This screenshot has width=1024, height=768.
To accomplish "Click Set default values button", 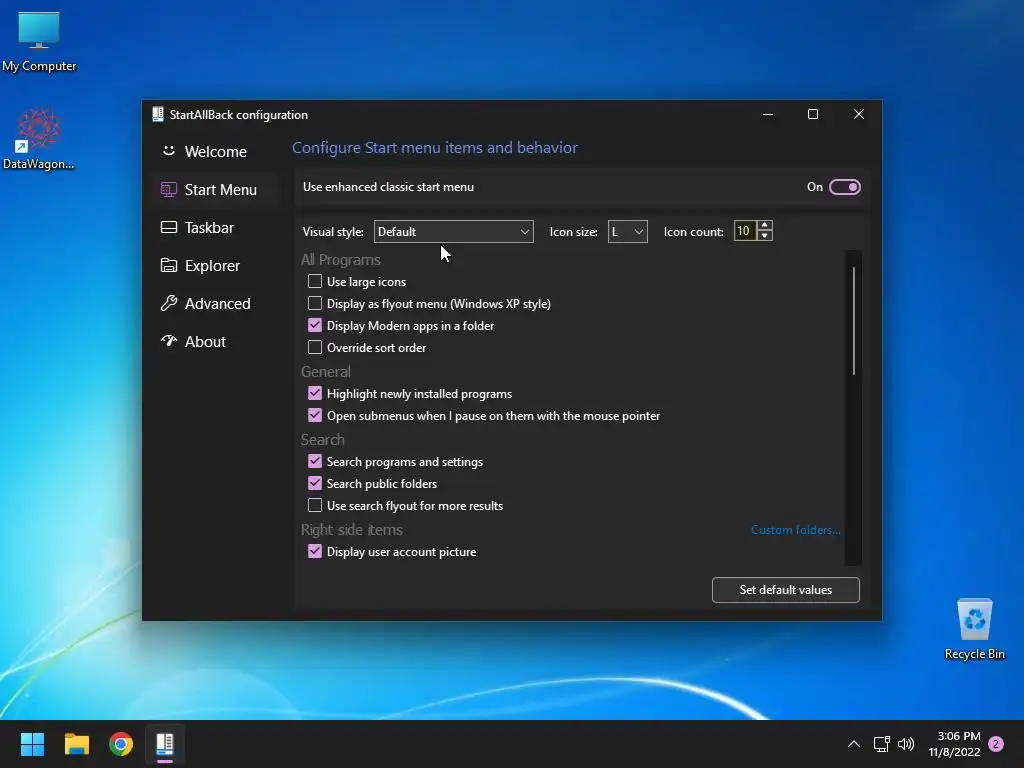I will pos(786,590).
